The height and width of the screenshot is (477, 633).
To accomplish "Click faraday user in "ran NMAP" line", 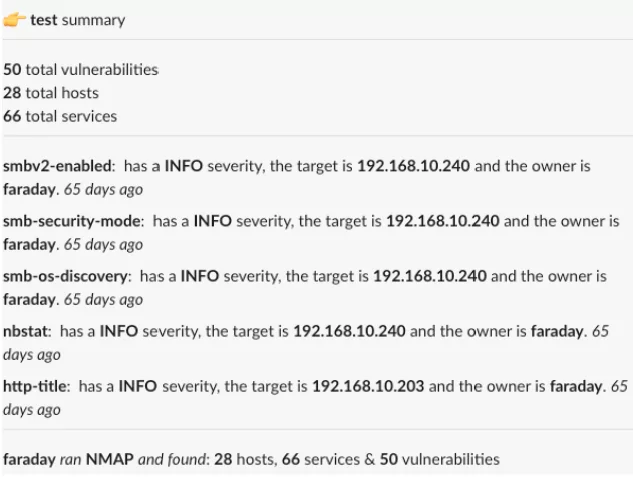I will (x=27, y=459).
